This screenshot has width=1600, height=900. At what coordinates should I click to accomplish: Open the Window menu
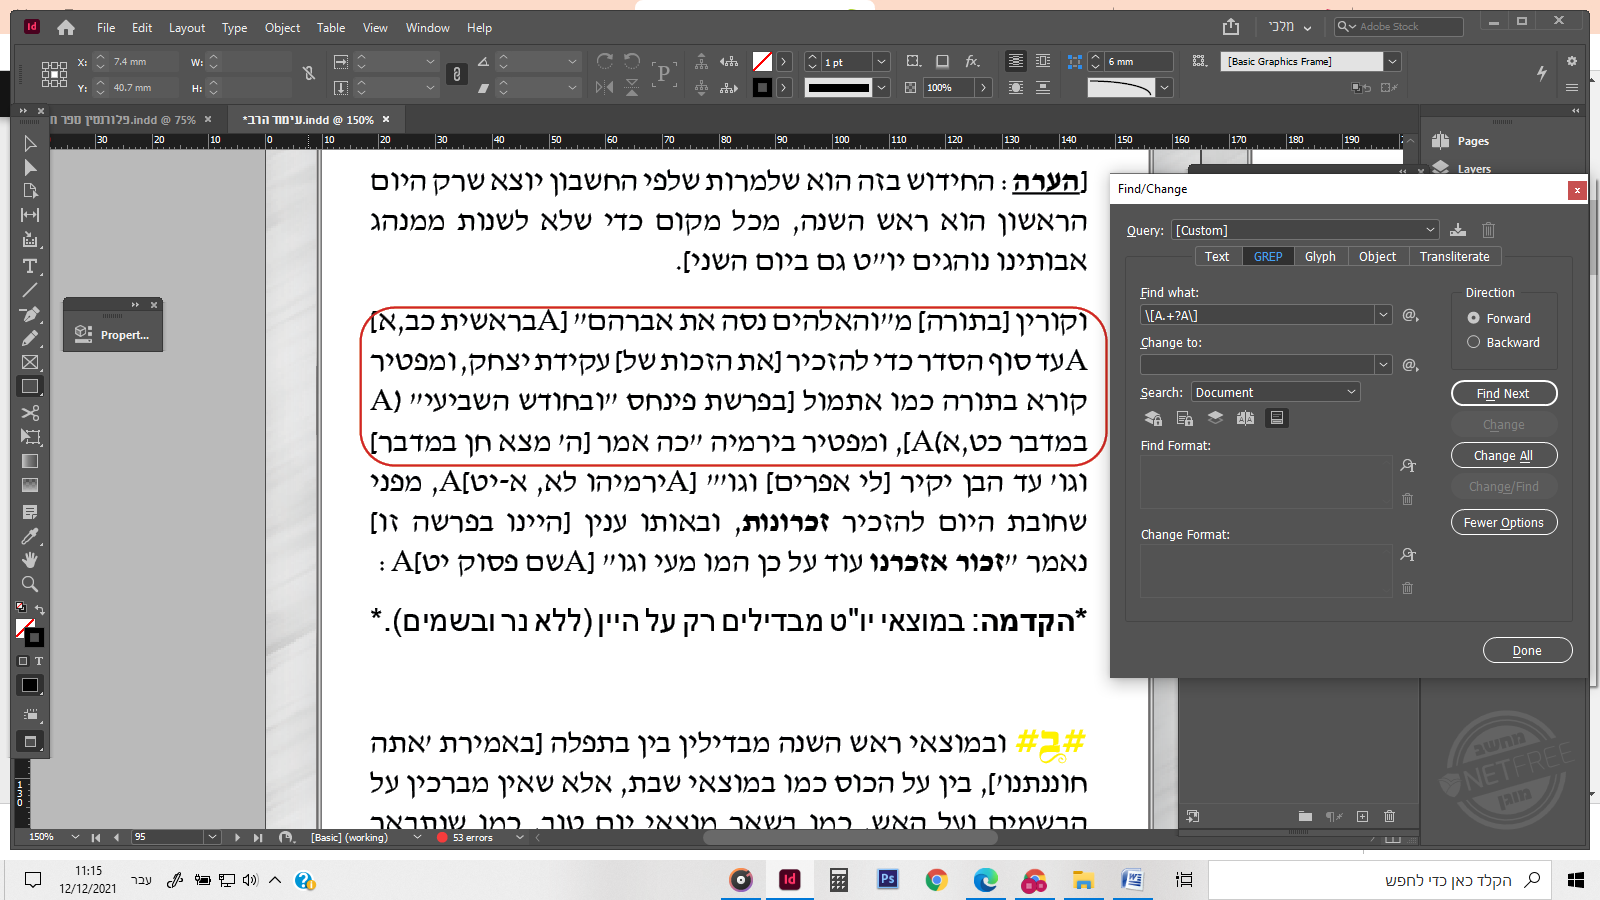(x=428, y=28)
